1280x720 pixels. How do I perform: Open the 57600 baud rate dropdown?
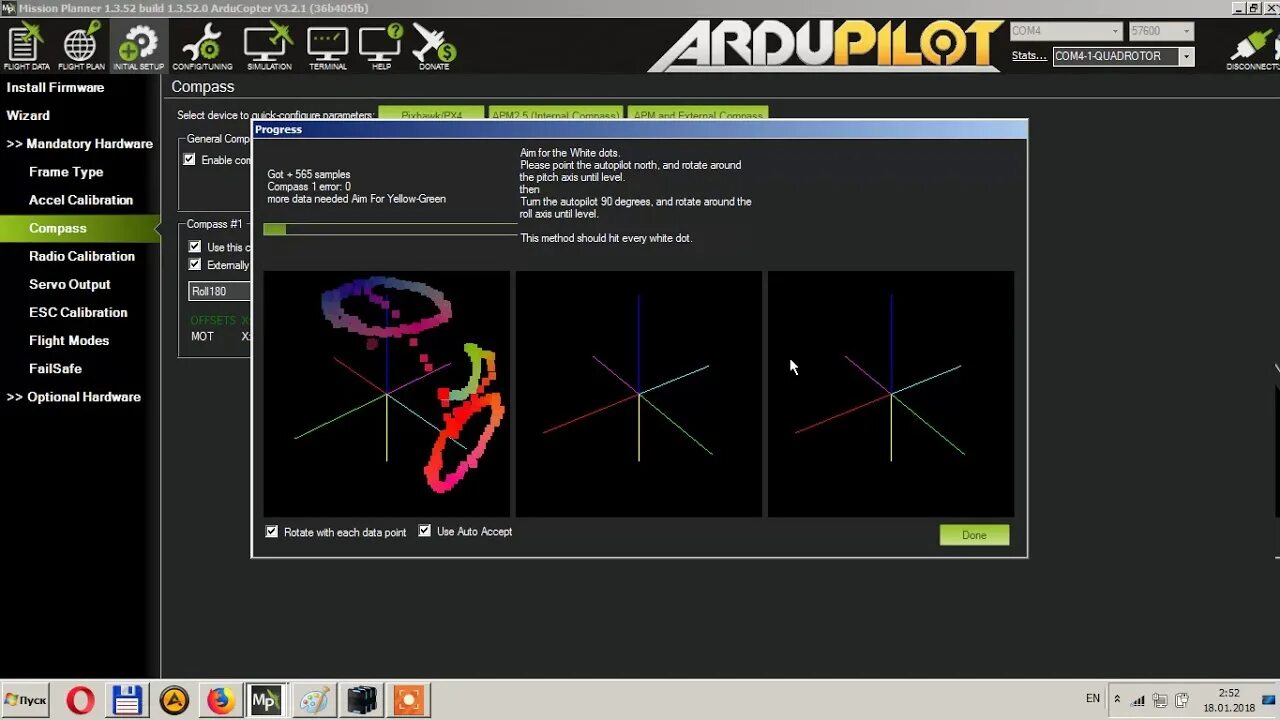pos(1161,31)
